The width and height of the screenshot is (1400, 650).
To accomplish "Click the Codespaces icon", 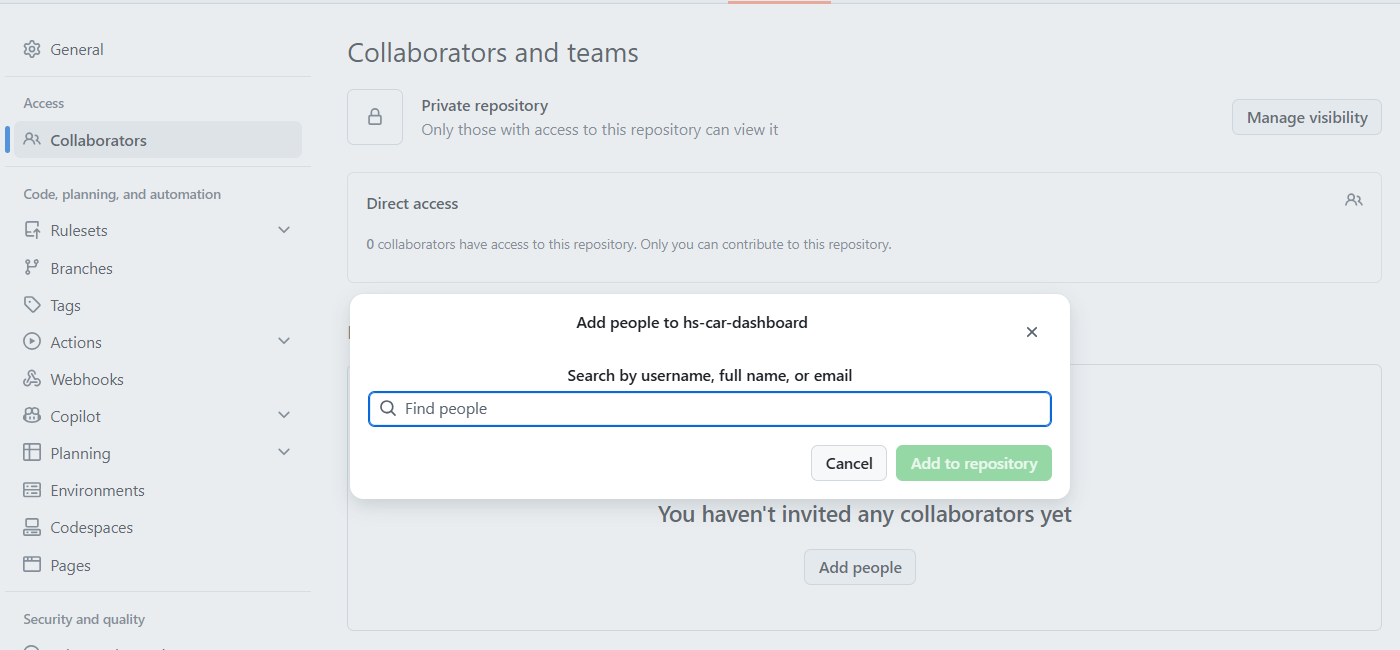I will [32, 527].
